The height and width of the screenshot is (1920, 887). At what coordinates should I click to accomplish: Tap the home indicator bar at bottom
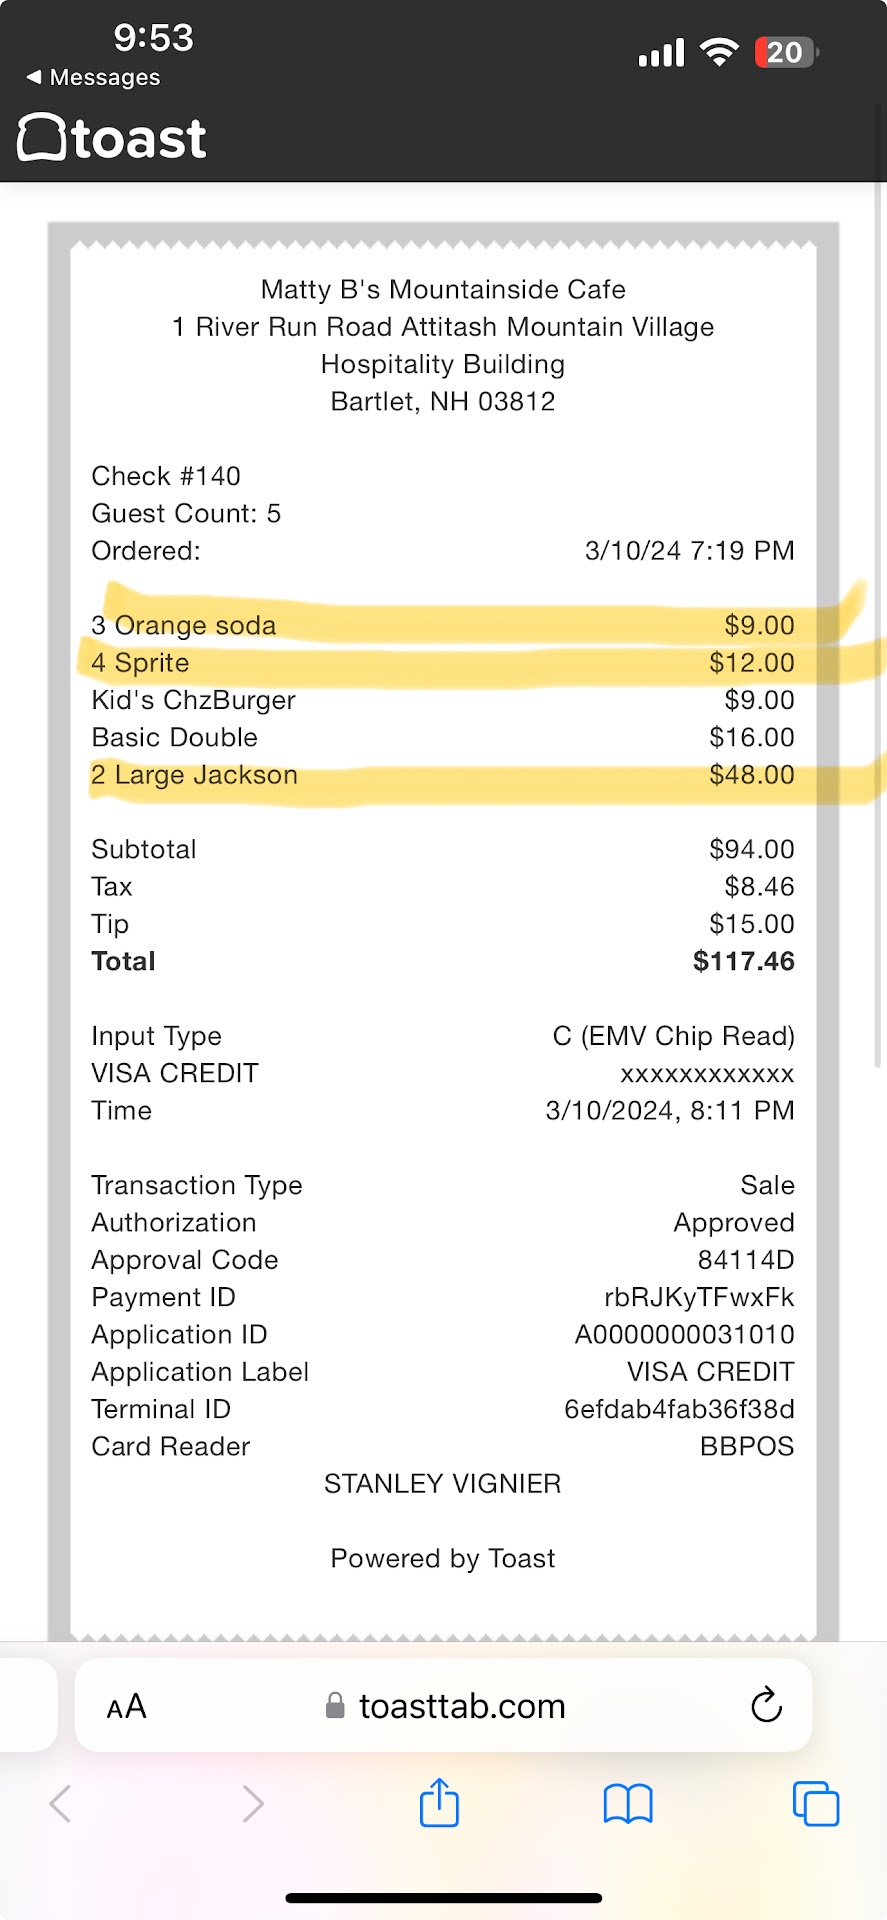[x=443, y=1897]
